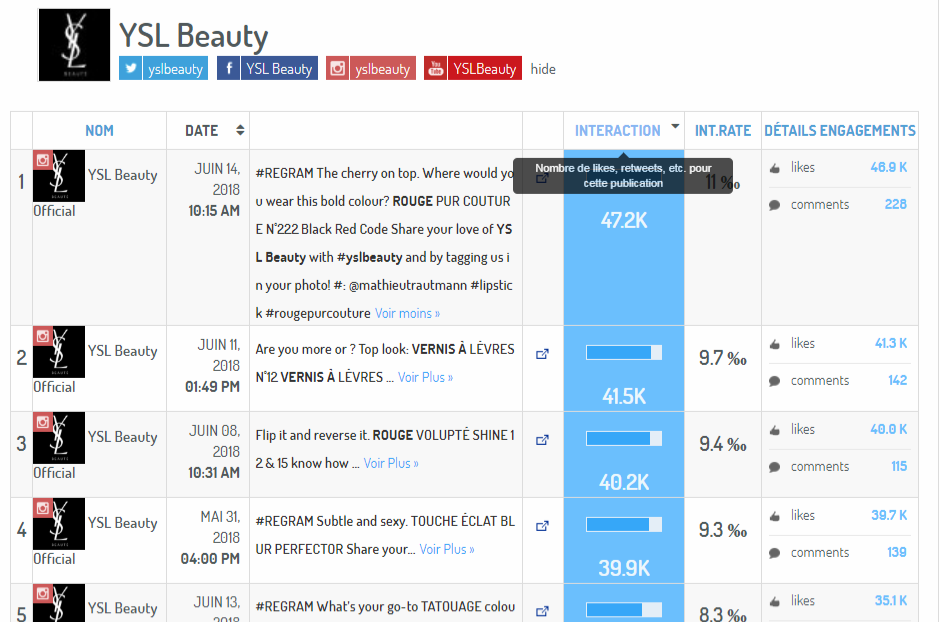Click the 139 comments count
The image size is (940, 624).
coord(897,552)
